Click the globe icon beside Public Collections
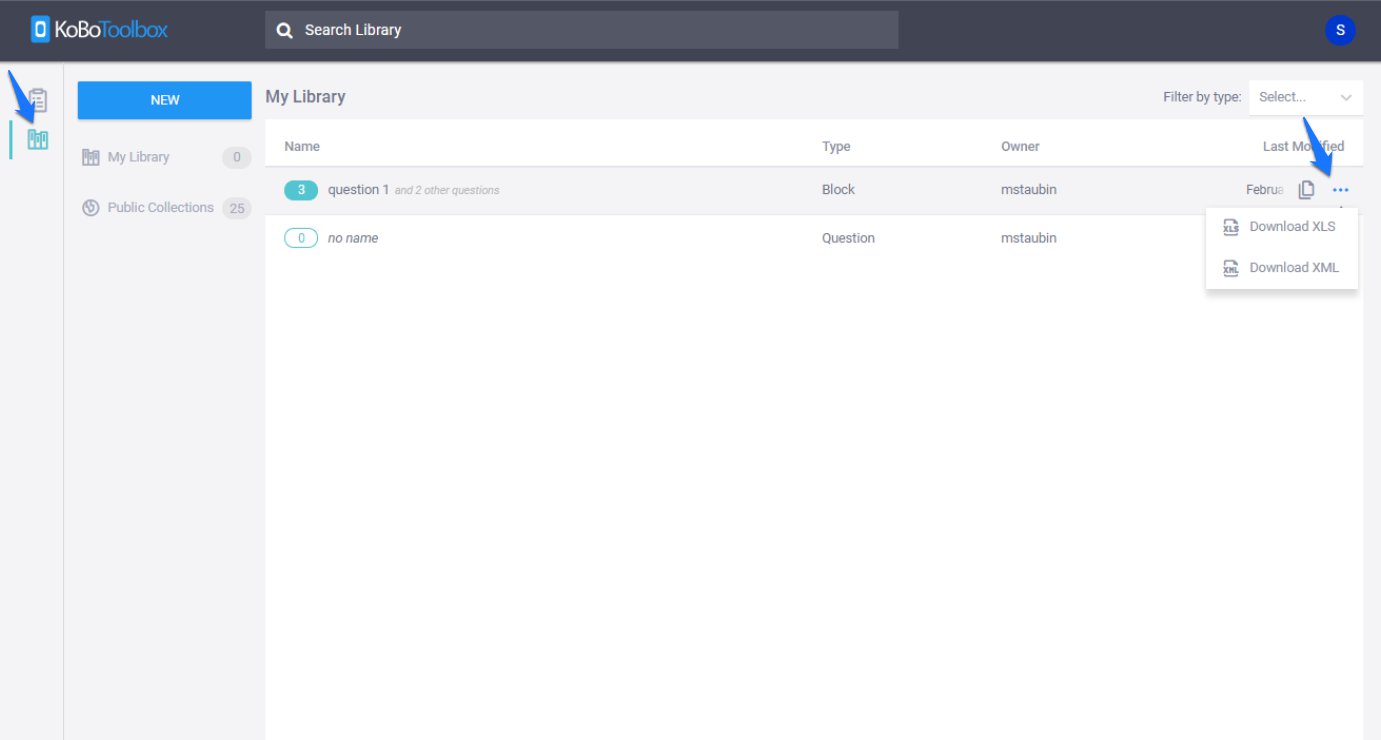 click(90, 208)
